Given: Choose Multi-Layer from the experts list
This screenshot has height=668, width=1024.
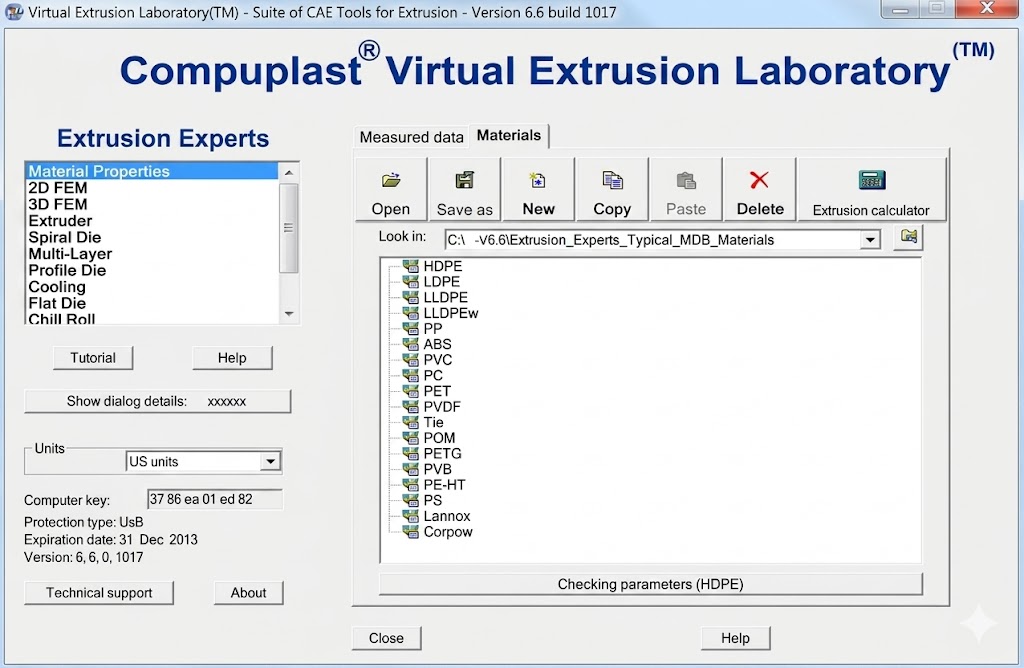Looking at the screenshot, I should [x=152, y=253].
